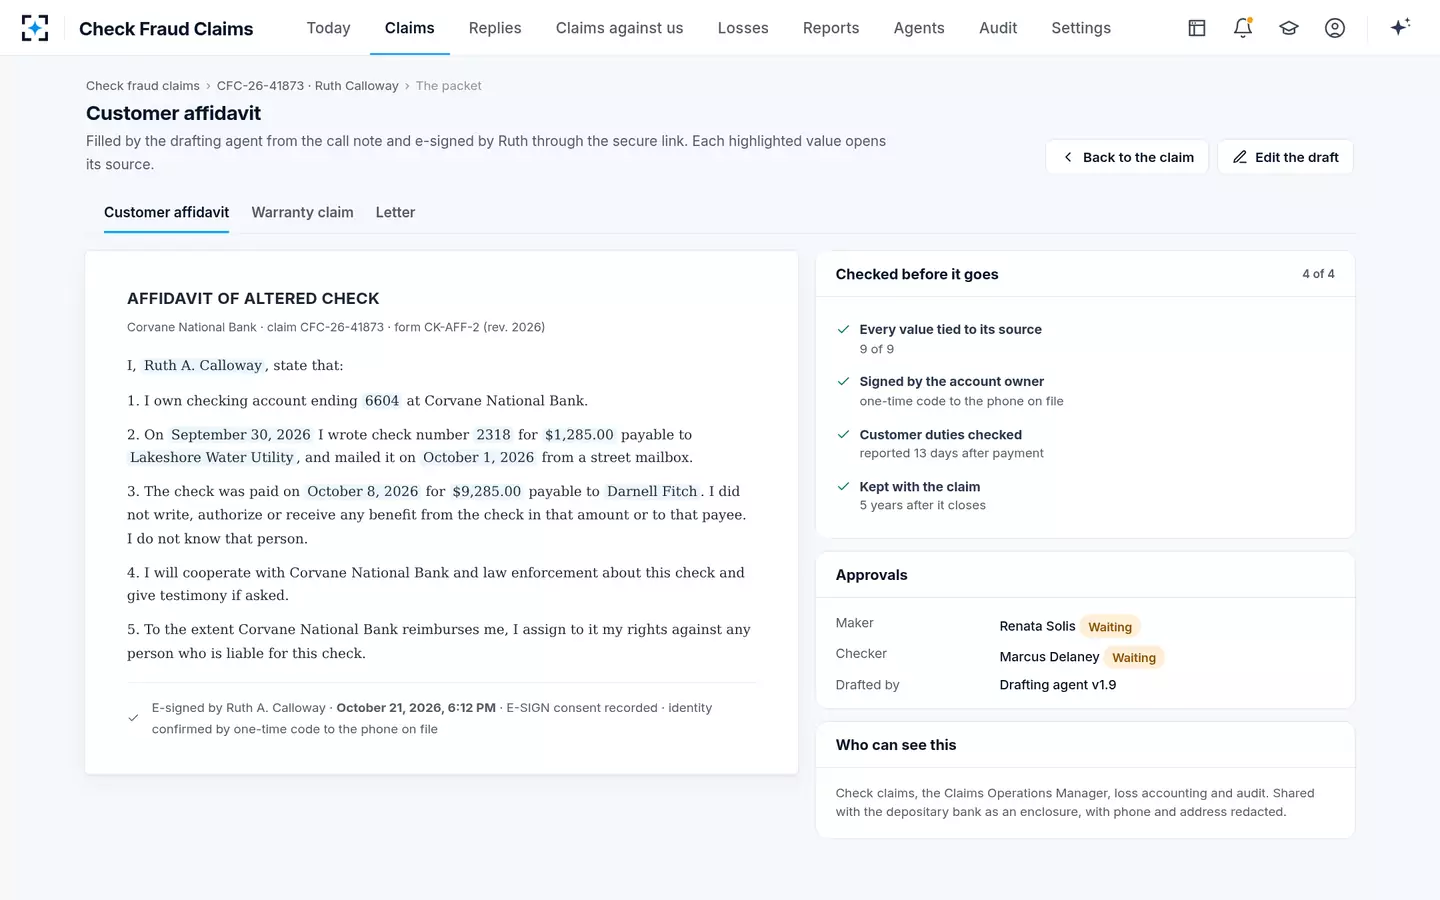The height and width of the screenshot is (900, 1440).
Task: Open the sparkle AI assistant icon
Action: coord(1400,27)
